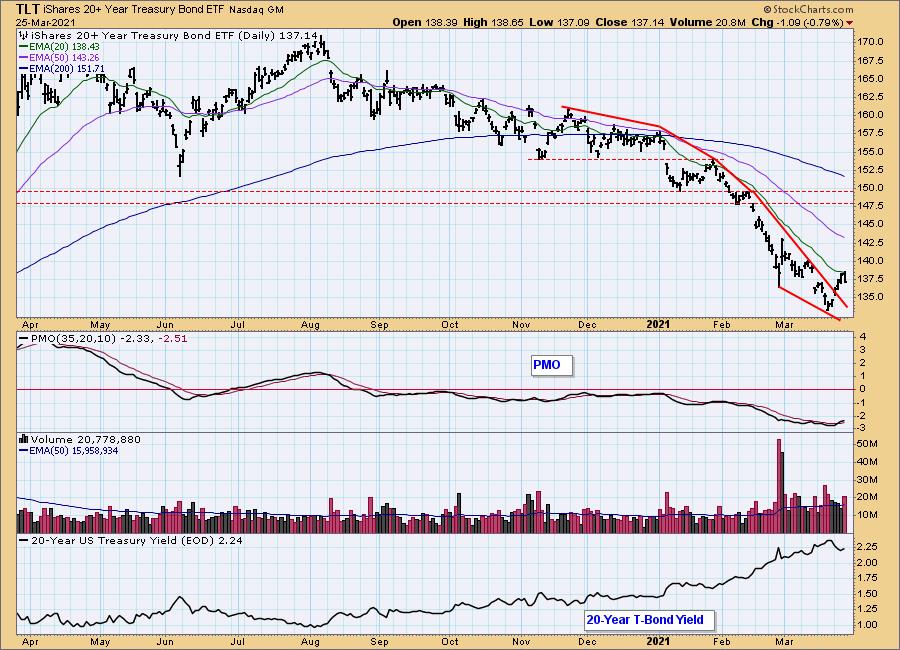The width and height of the screenshot is (900, 650).
Task: Click the 2021 label under the price panel
Action: click(658, 324)
